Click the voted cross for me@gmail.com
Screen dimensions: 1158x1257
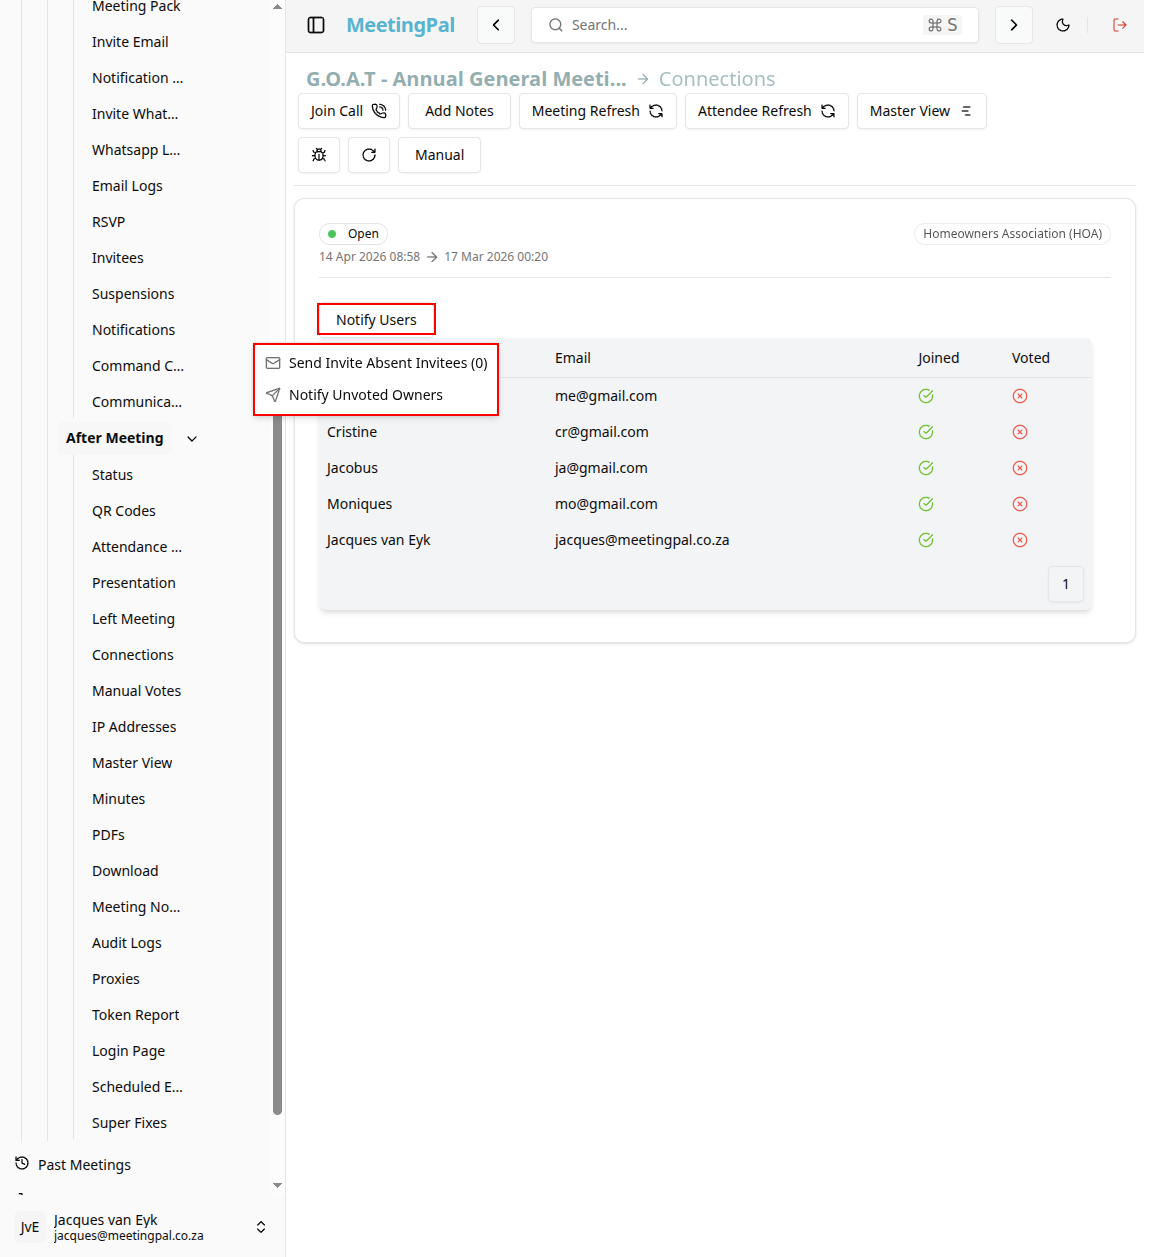coord(1020,396)
